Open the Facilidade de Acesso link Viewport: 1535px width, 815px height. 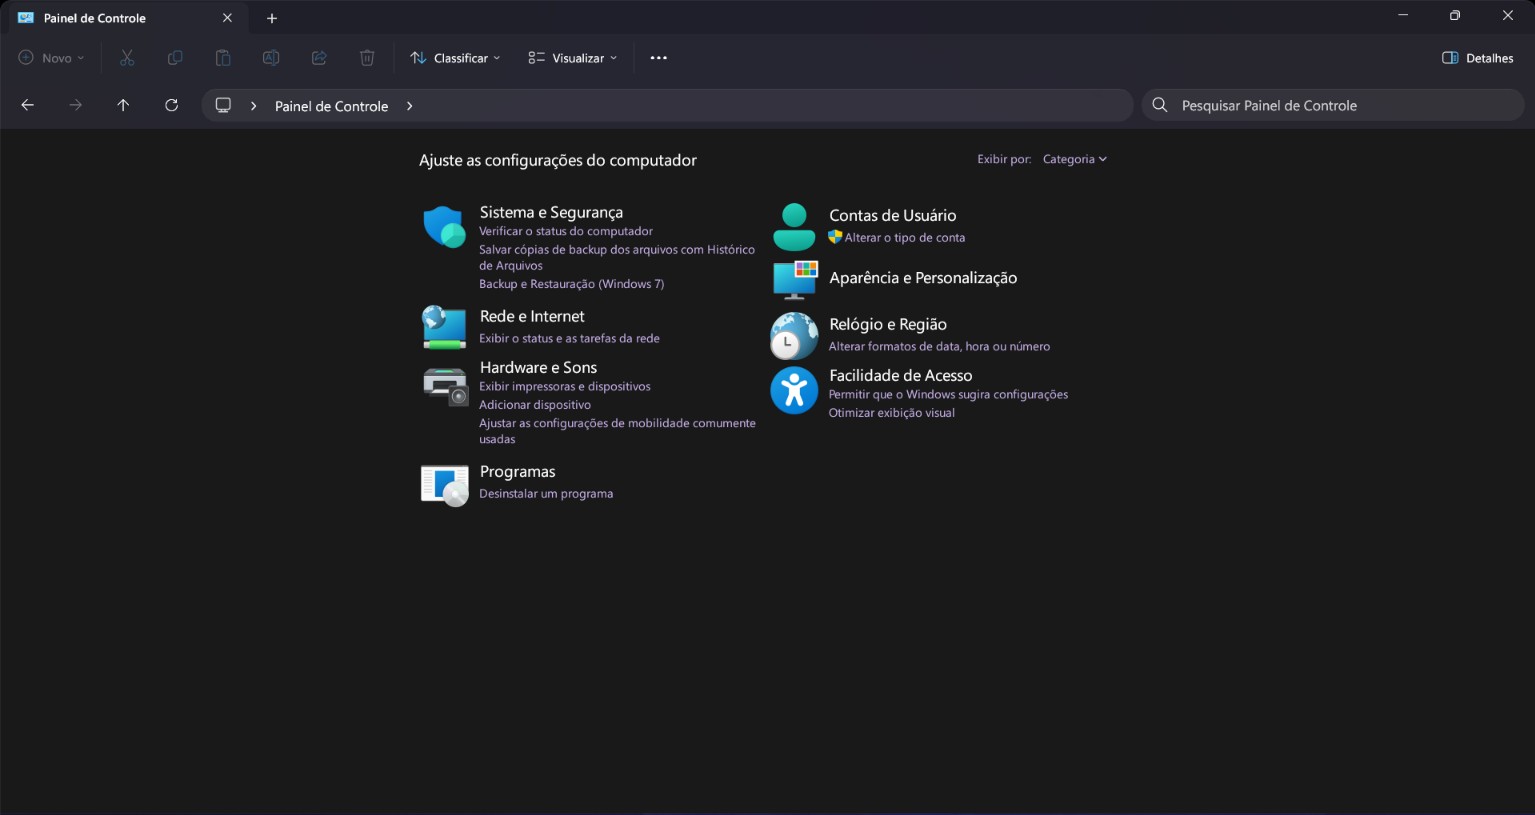pyautogui.click(x=900, y=375)
